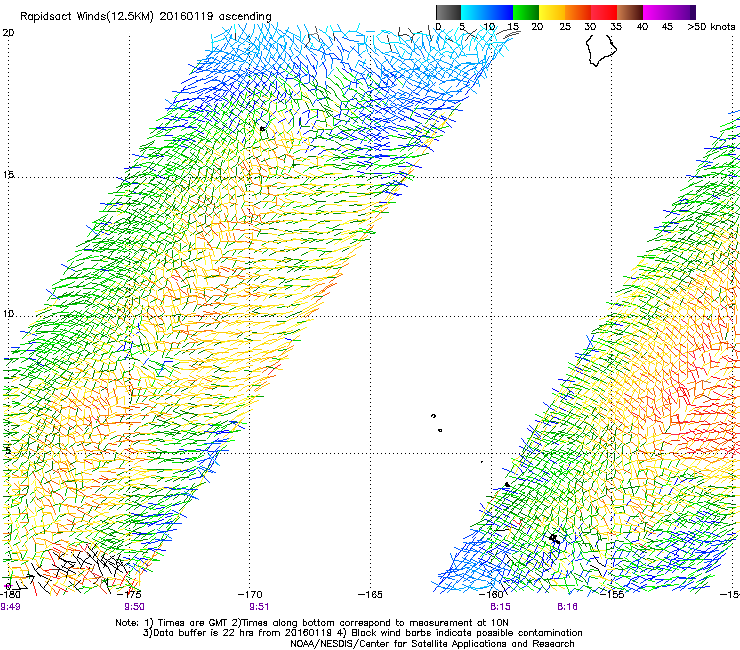Click the Hawaii Big Island outline
Screen dimensions: 740x650
coord(601,50)
